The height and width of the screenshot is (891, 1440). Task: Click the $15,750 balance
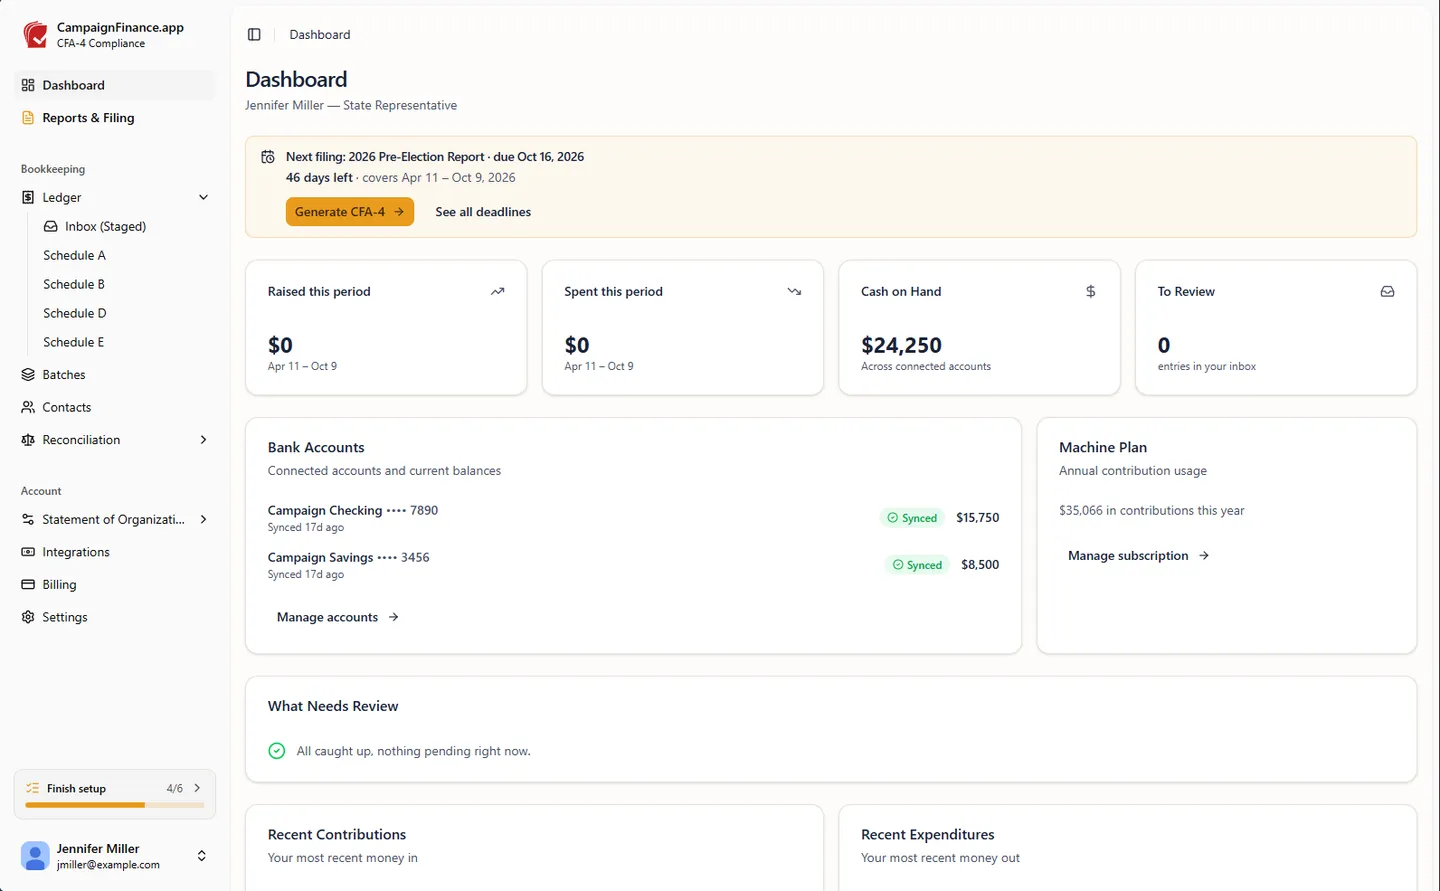978,518
